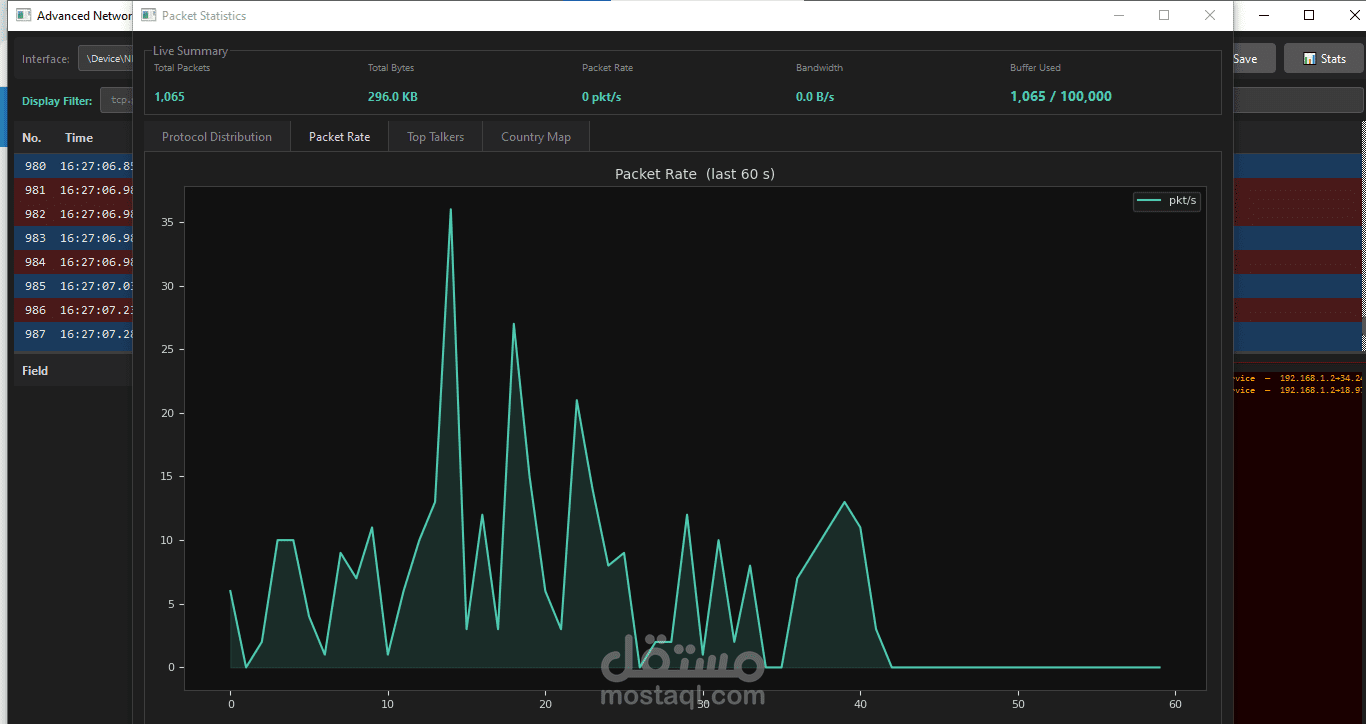Select packet row number 983
1366x724 pixels.
[73, 238]
